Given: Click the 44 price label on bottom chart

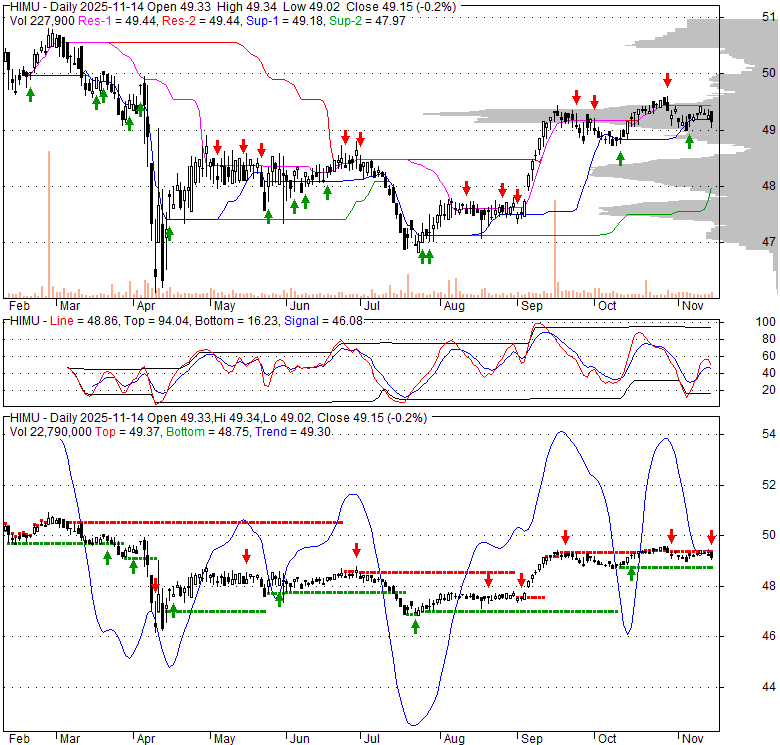Looking at the screenshot, I should (x=769, y=687).
